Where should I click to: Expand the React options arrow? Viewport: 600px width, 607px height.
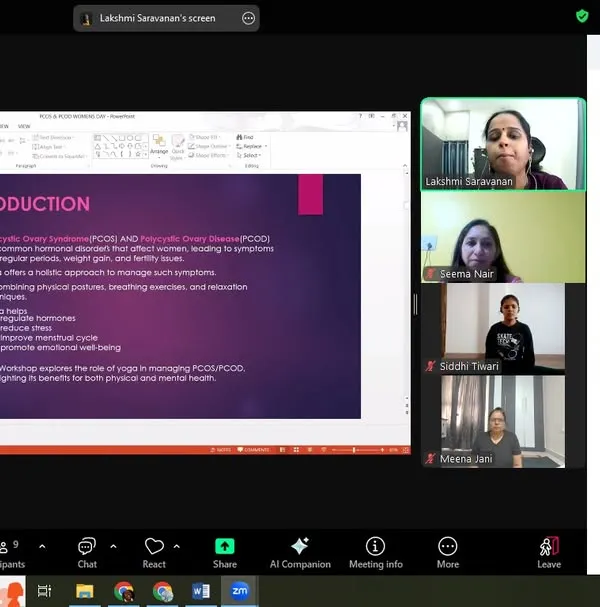point(177,547)
